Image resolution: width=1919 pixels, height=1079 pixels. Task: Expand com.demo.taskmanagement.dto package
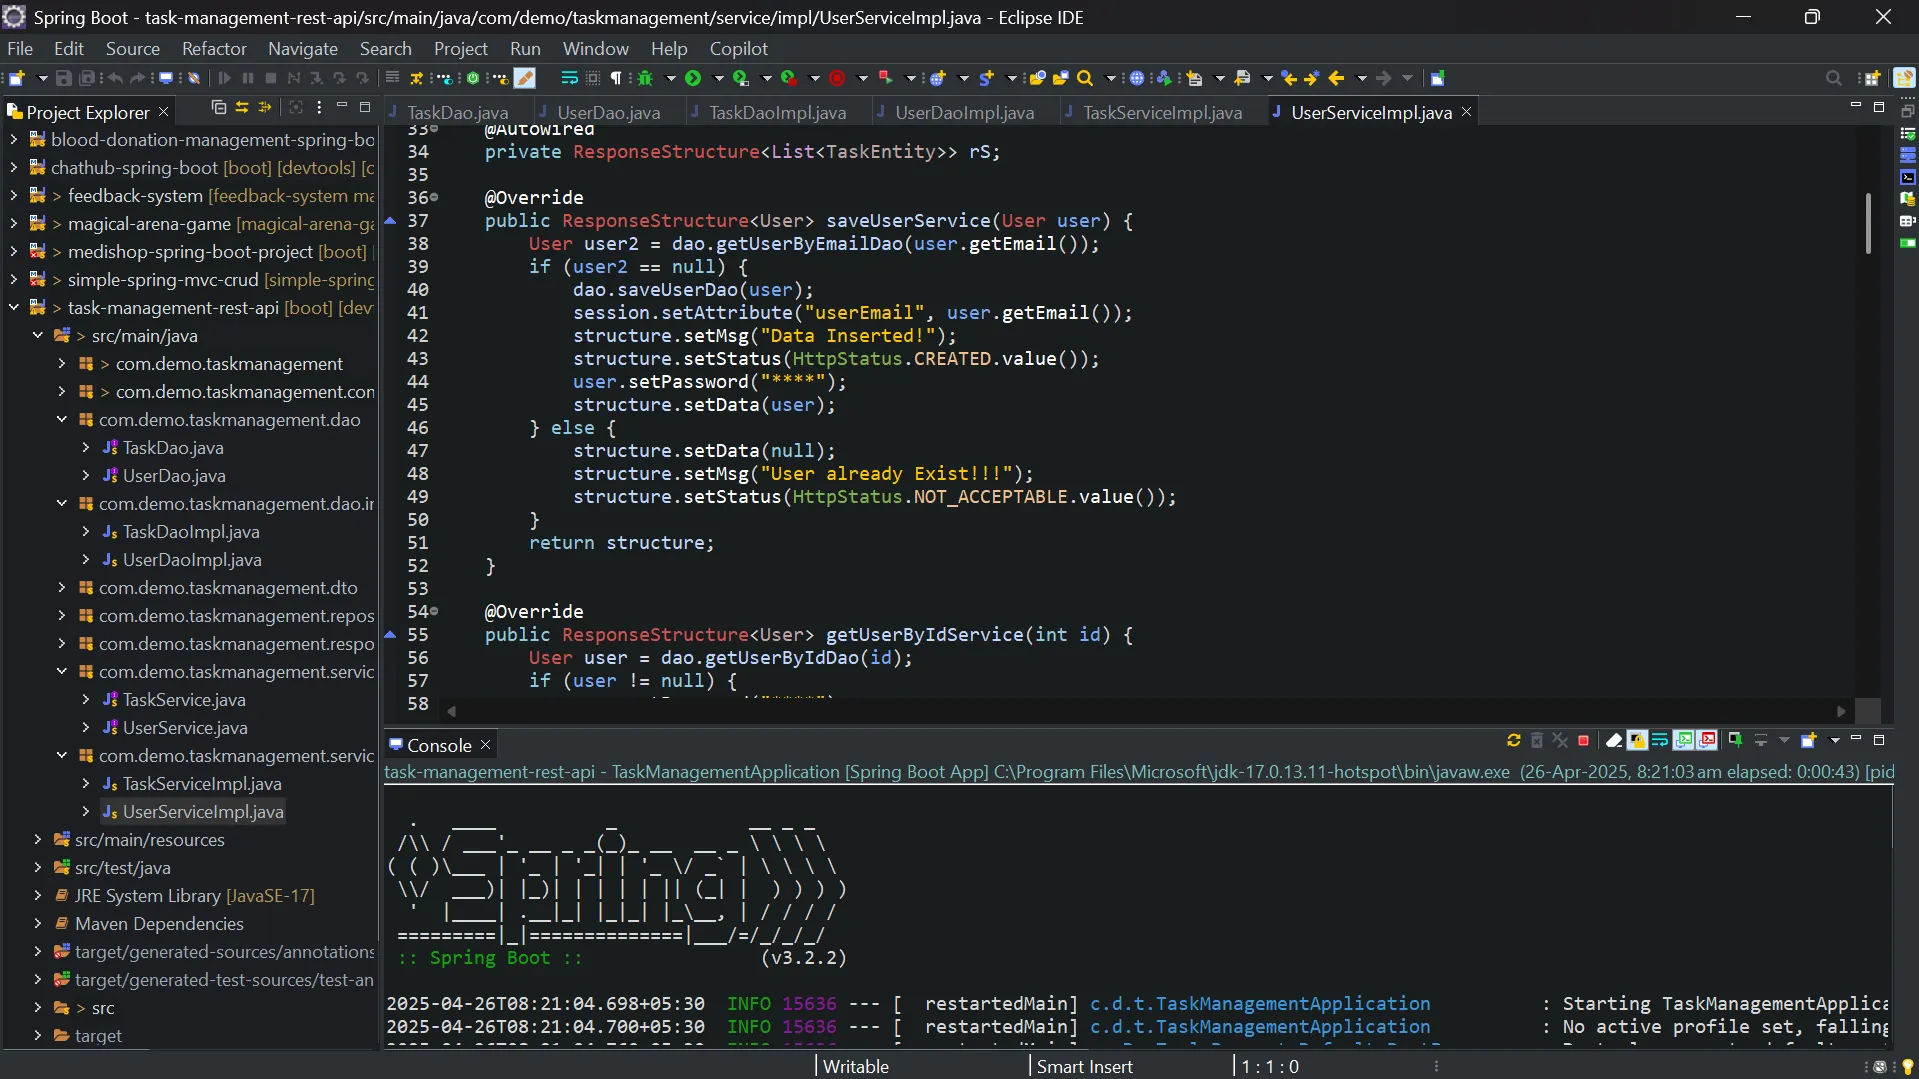pos(62,588)
